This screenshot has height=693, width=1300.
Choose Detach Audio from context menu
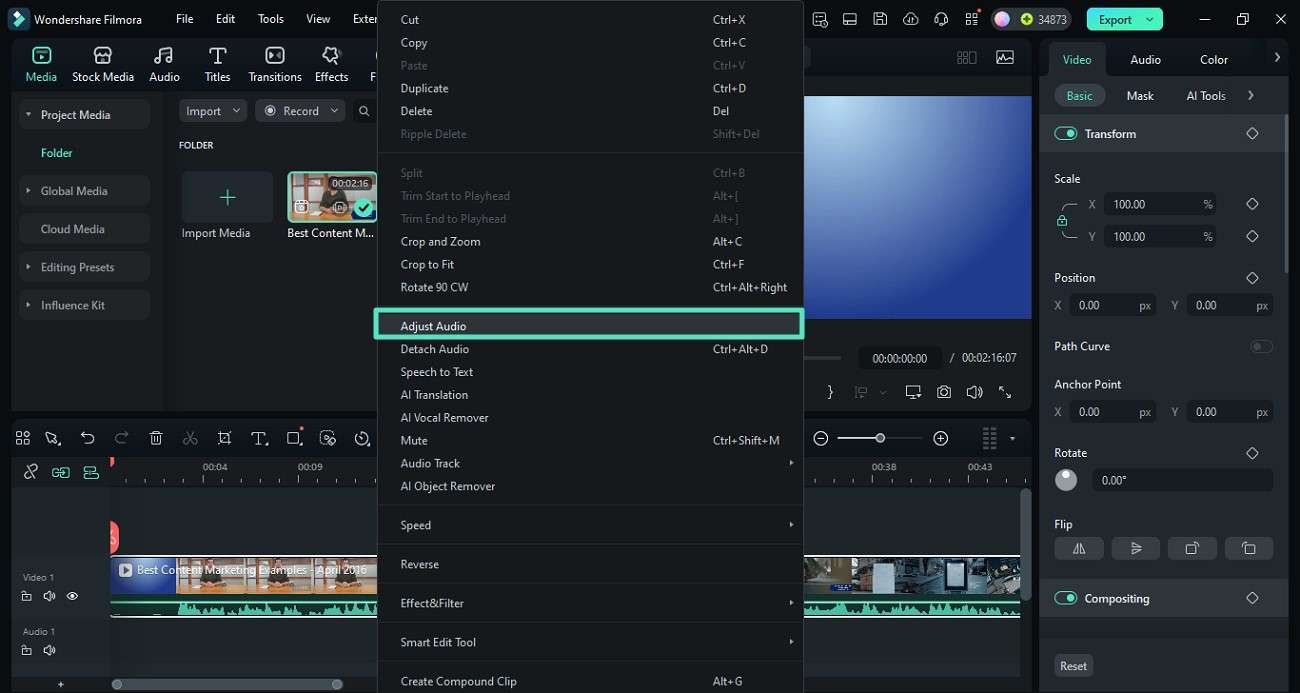589,349
